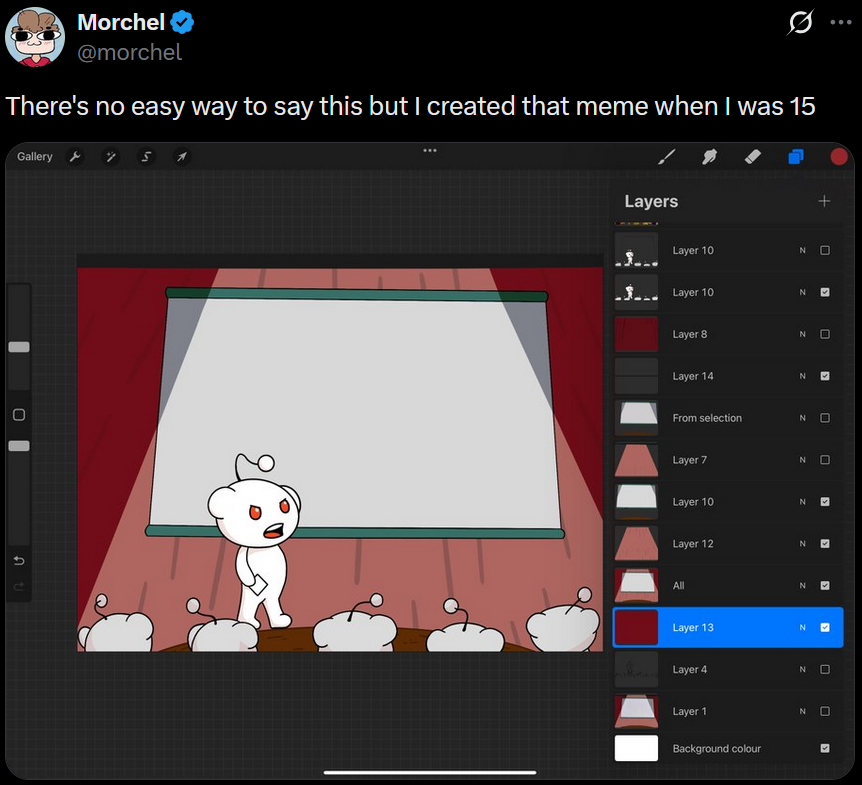Toggle visibility of From selection layer

click(x=825, y=418)
